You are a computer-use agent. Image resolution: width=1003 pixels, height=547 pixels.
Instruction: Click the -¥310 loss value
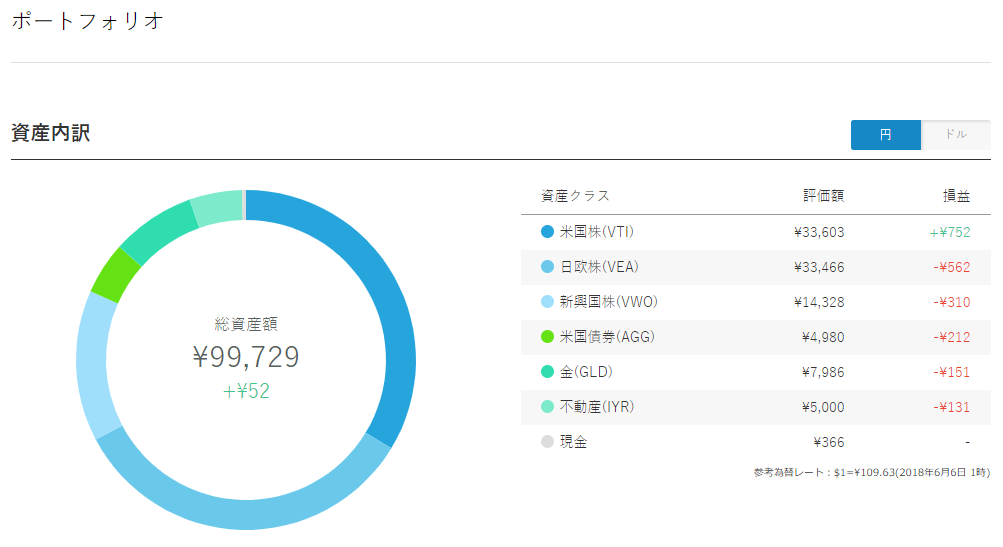tap(952, 302)
